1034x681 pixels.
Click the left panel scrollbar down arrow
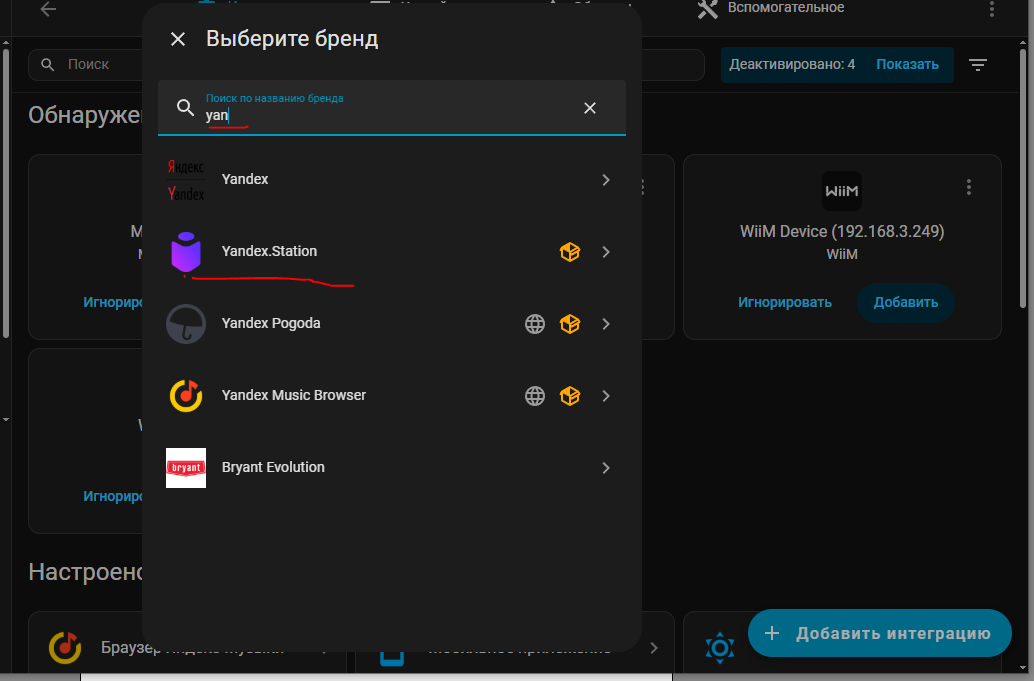[5, 420]
